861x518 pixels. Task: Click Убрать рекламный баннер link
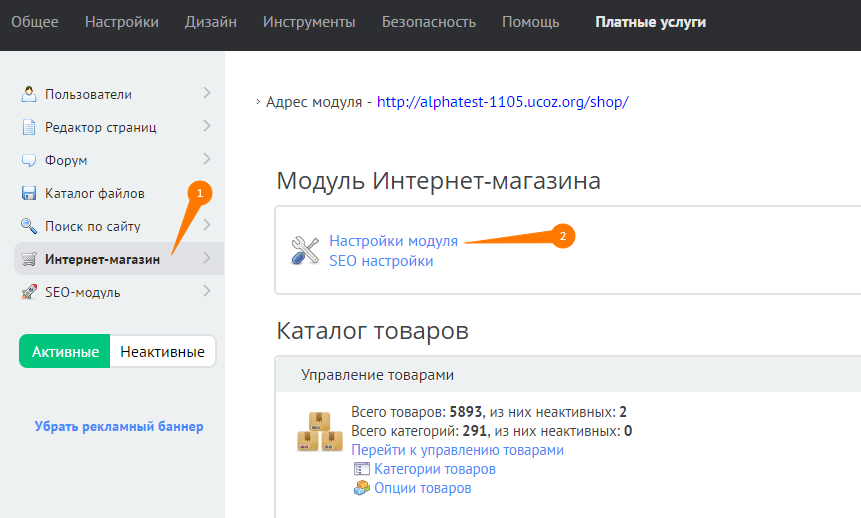pos(119,426)
